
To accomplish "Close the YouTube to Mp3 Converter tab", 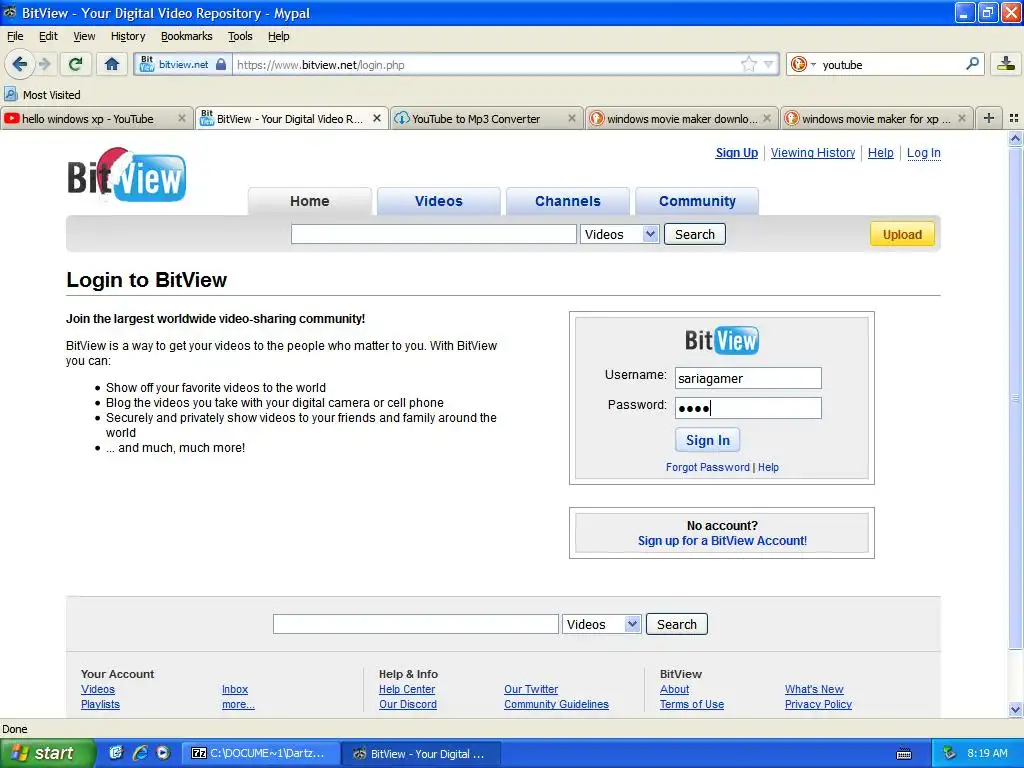I will click(x=572, y=118).
